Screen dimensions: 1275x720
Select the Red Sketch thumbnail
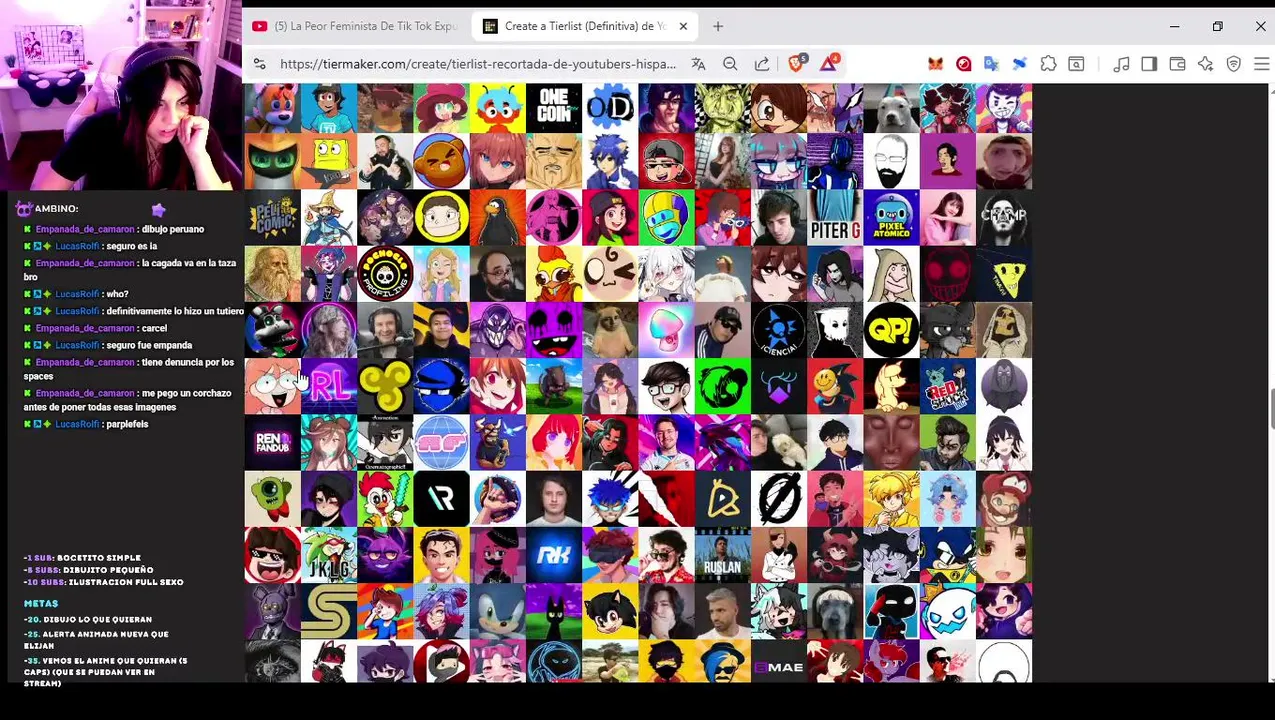click(x=947, y=386)
